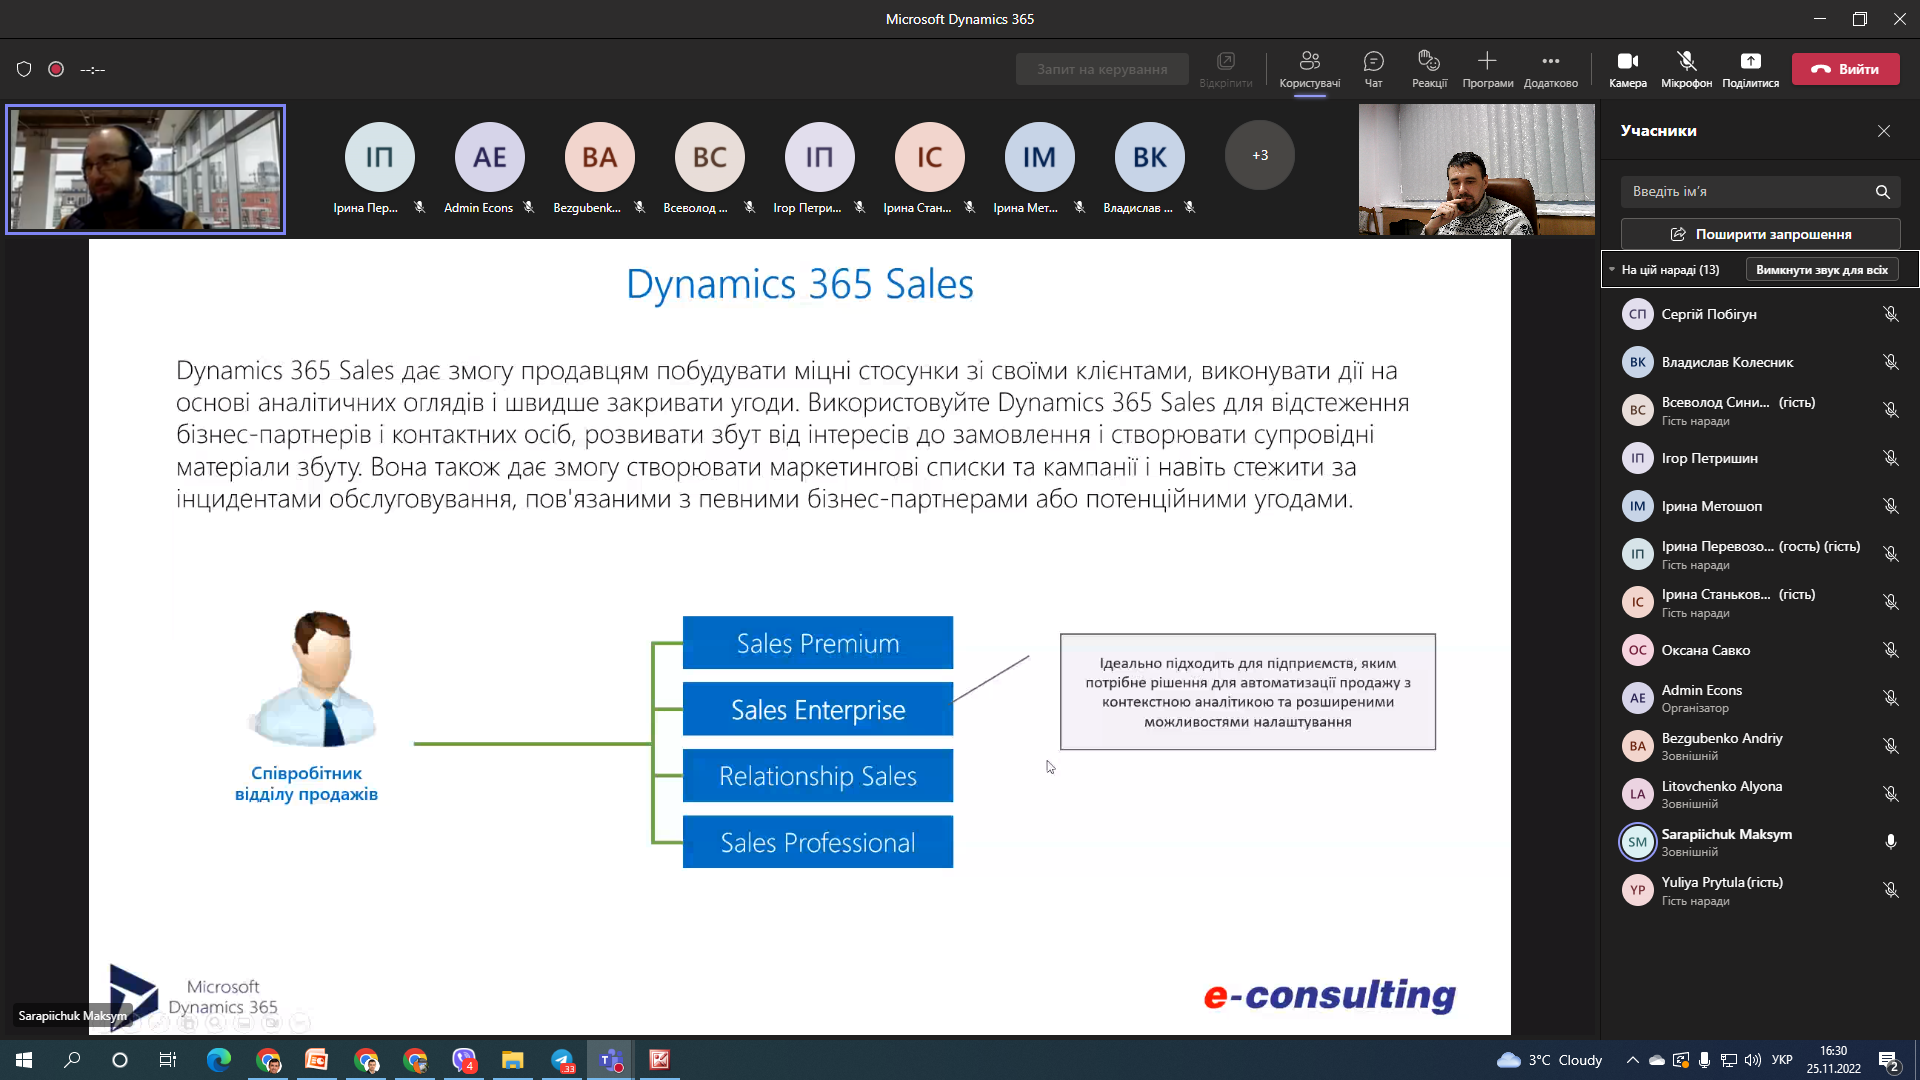Expand the +3 more participants bubble

1259,155
